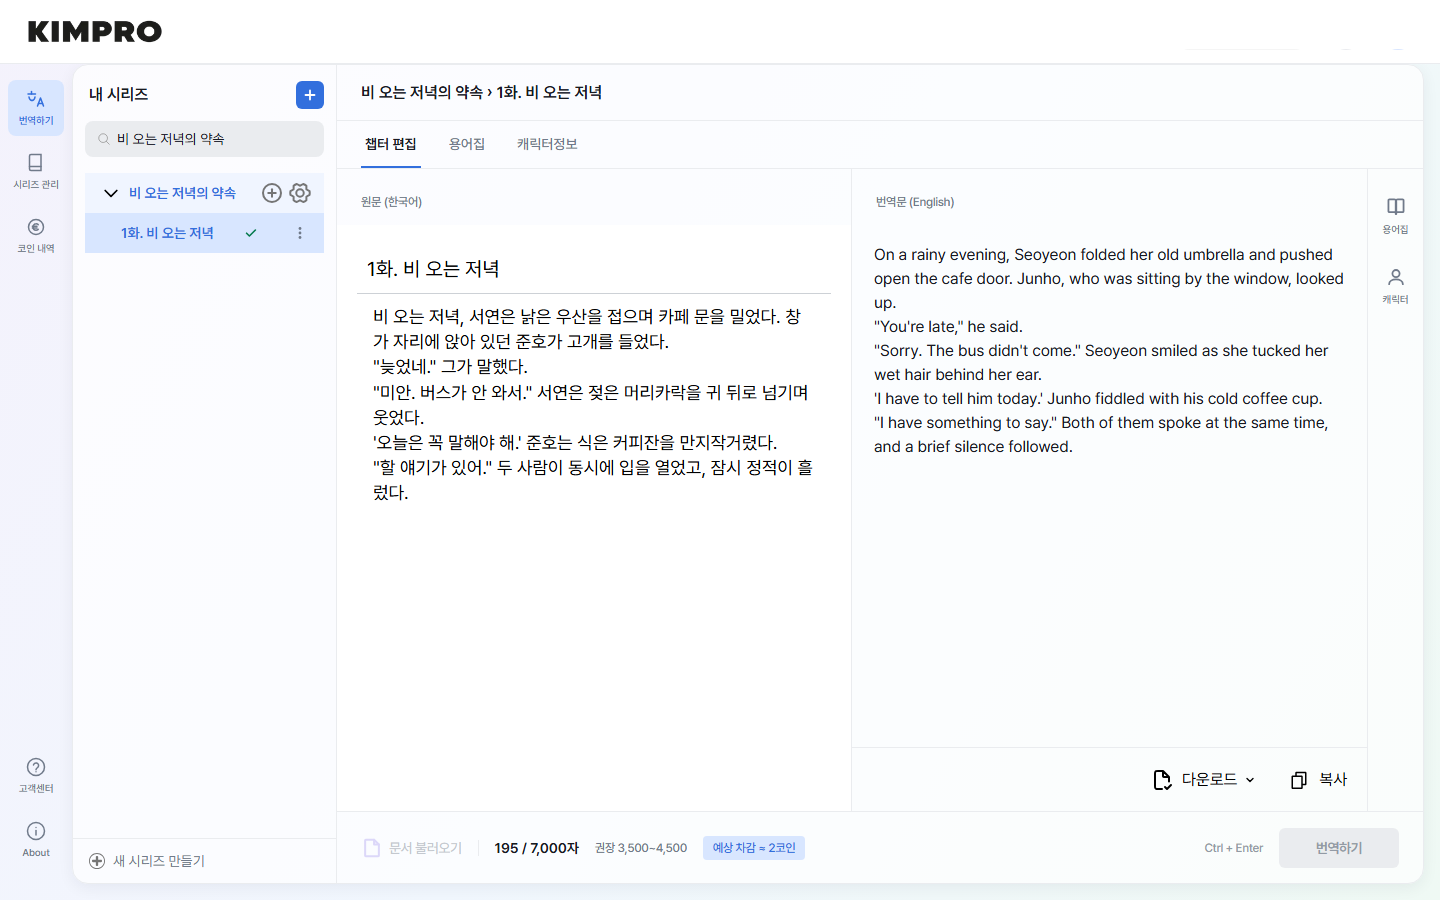
Task: Click the Ctrl + Enter shortcut hint
Action: (x=1234, y=848)
